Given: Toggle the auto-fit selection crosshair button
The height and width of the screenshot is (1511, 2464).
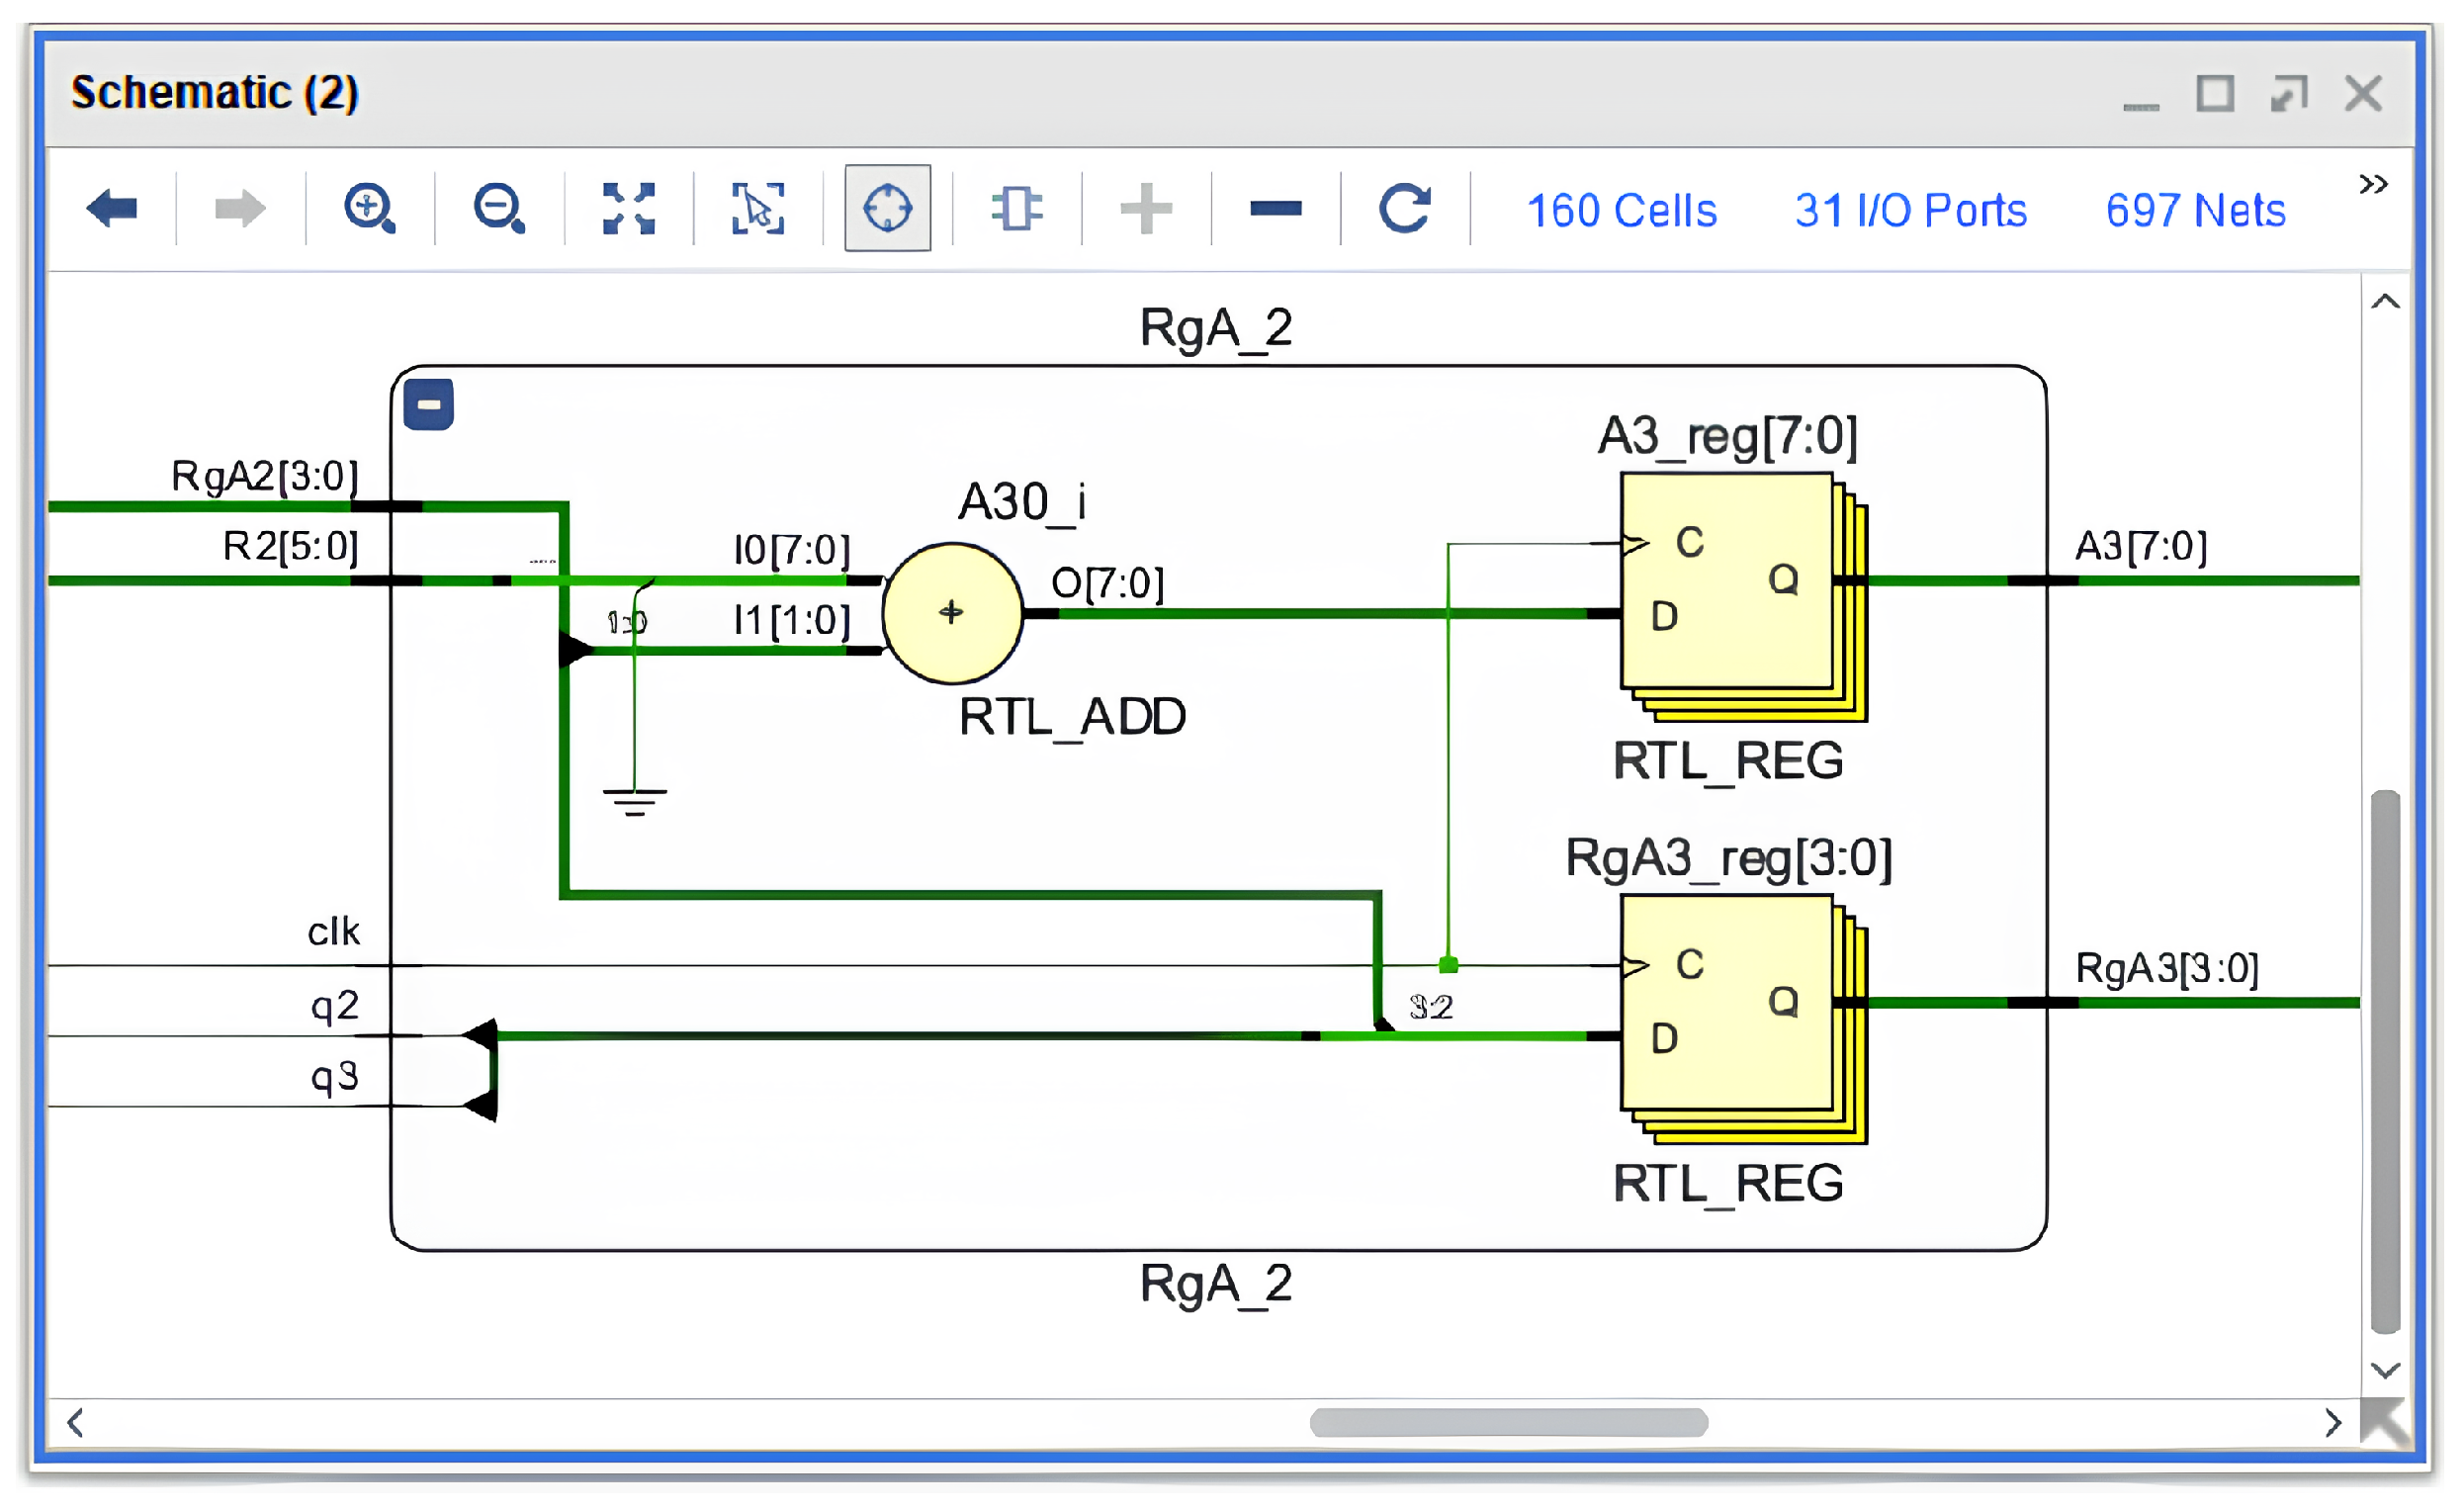Looking at the screenshot, I should tap(887, 209).
